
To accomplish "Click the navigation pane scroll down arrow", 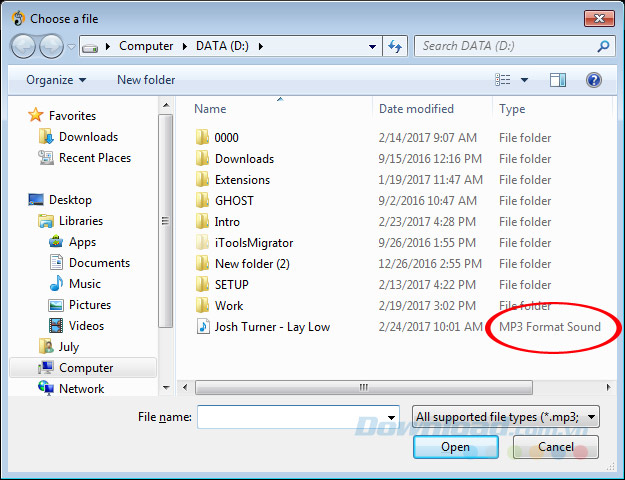I will [x=166, y=388].
